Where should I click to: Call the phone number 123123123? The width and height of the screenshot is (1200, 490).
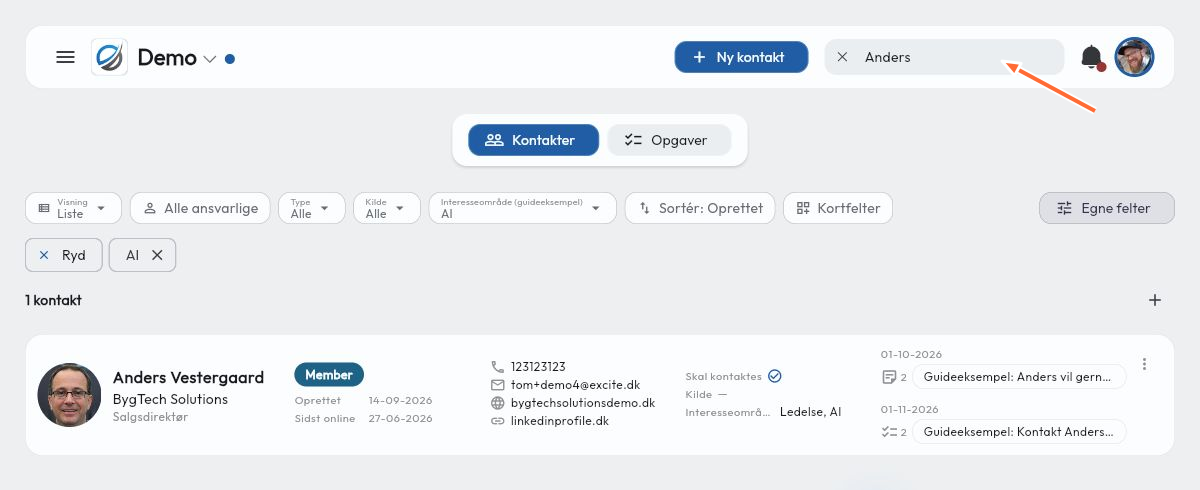point(538,367)
